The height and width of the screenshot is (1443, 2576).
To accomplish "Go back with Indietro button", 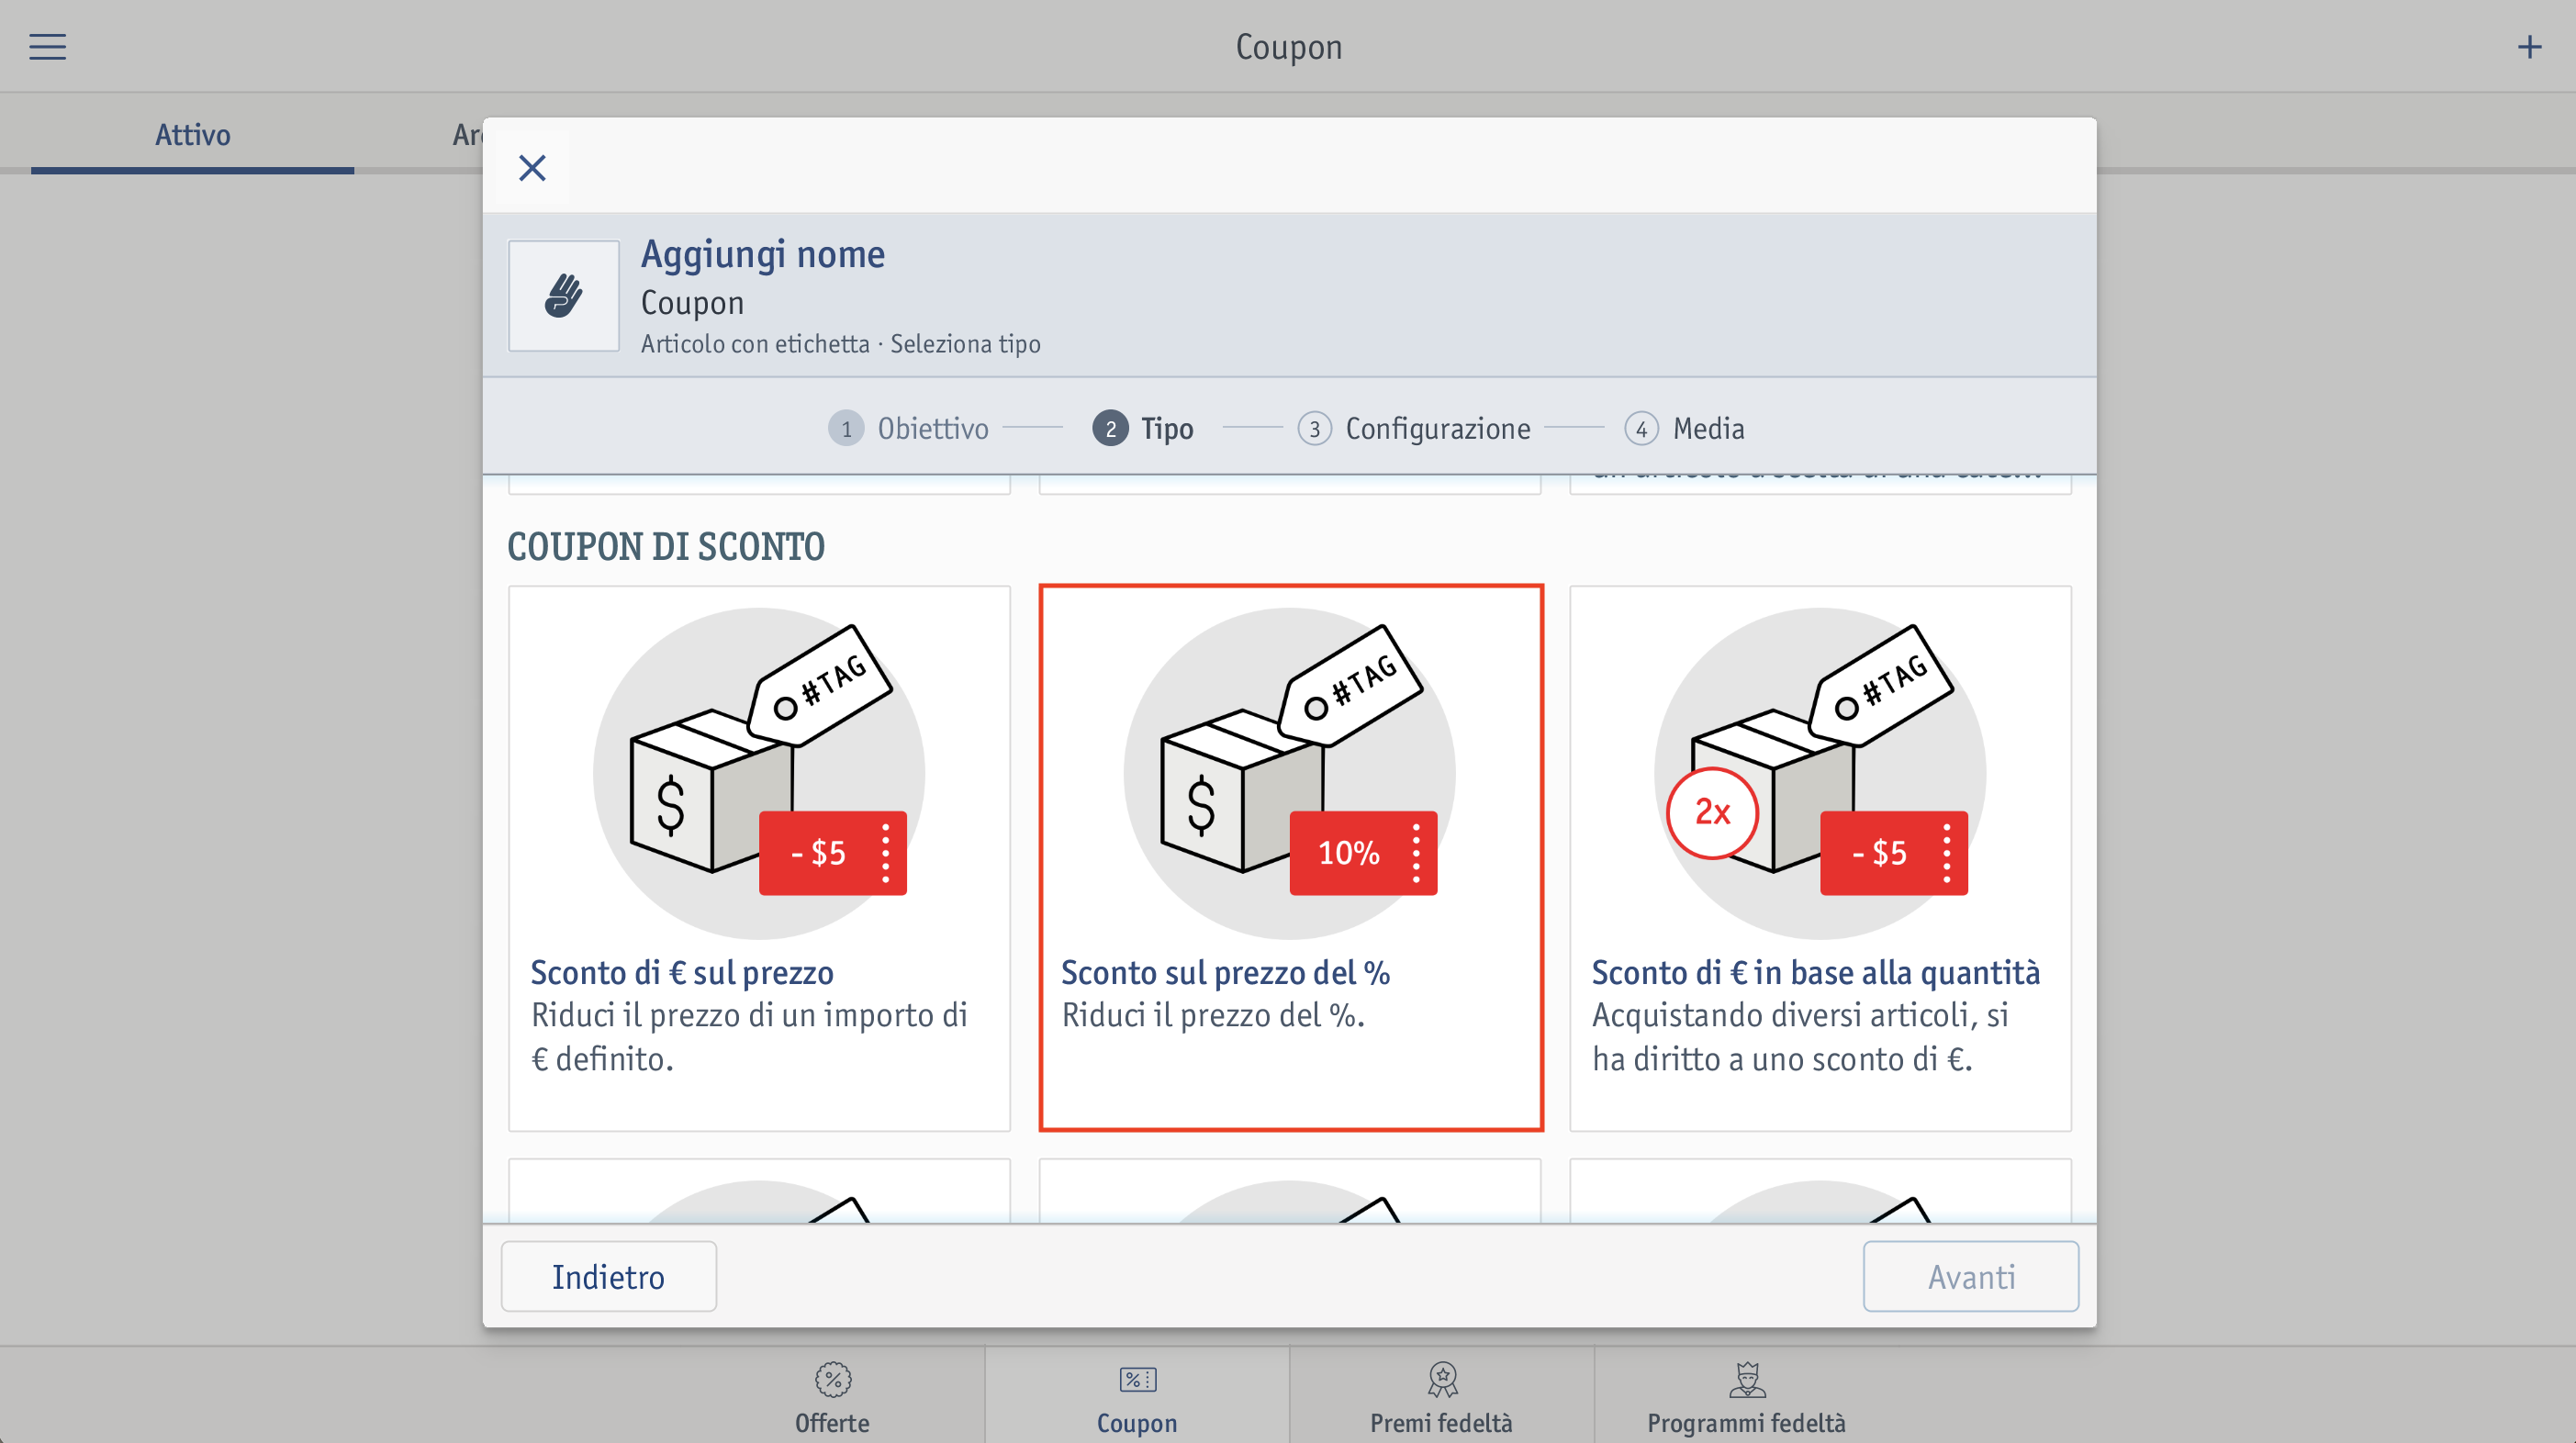I will [x=608, y=1276].
